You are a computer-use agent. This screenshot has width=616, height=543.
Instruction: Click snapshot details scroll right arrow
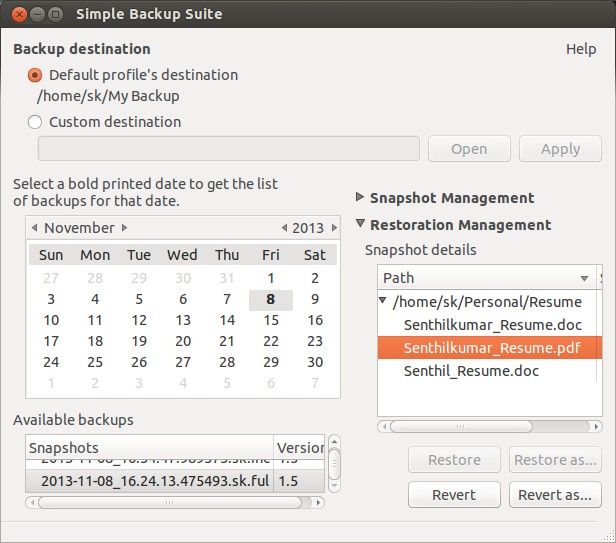(596, 427)
